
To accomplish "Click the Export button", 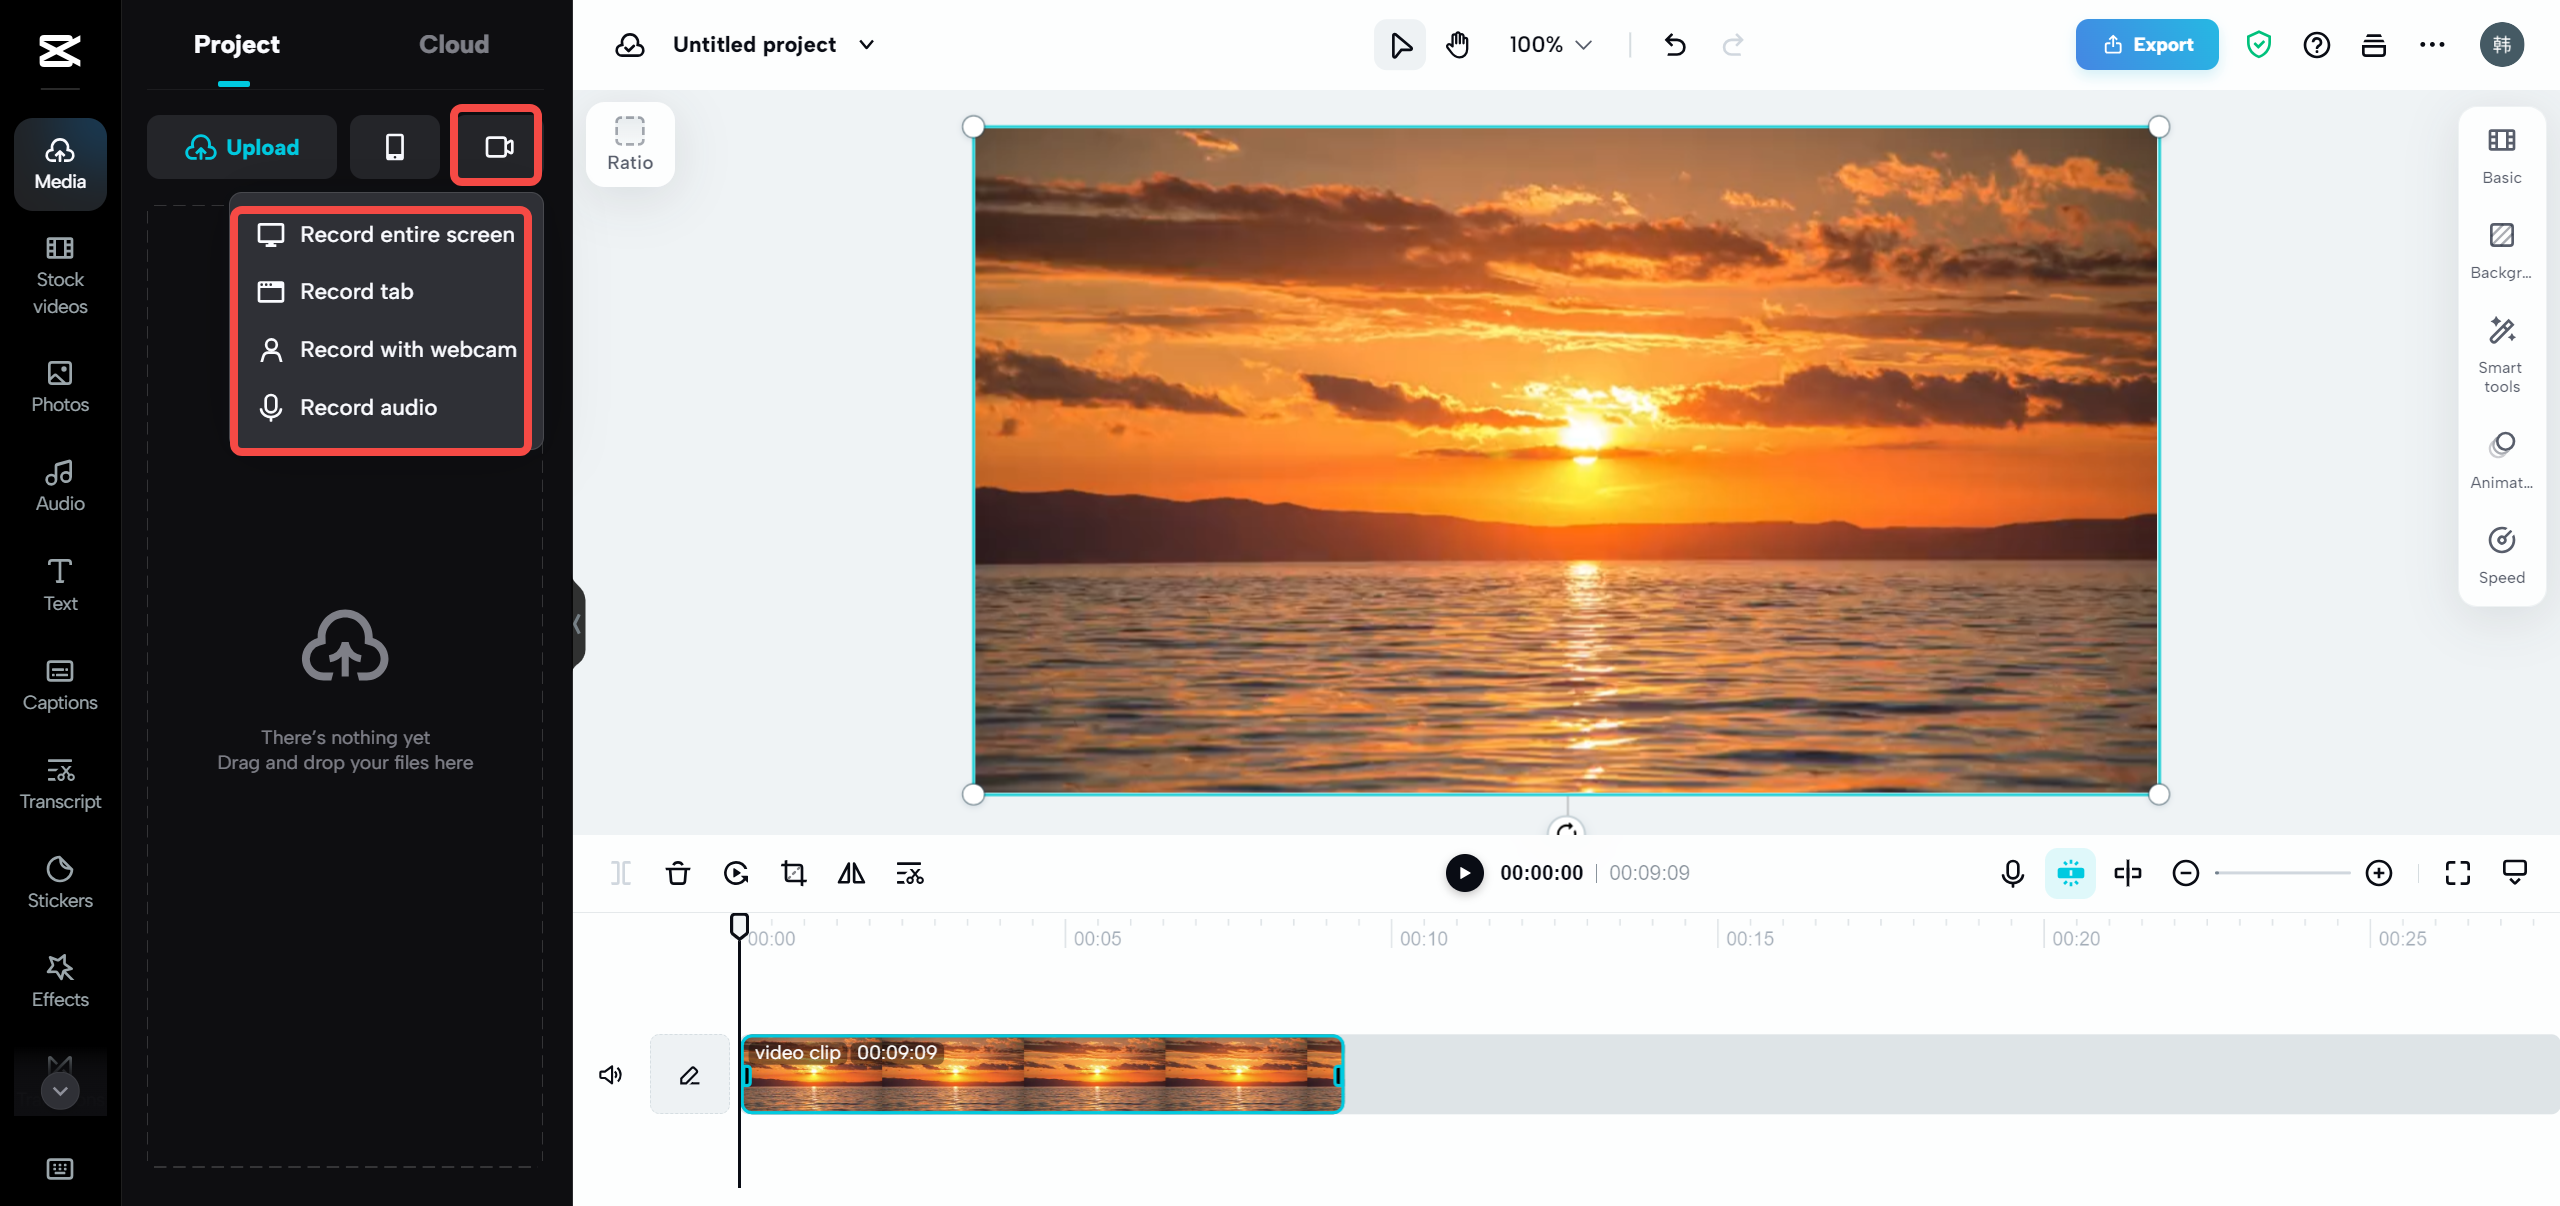I will click(x=2147, y=44).
